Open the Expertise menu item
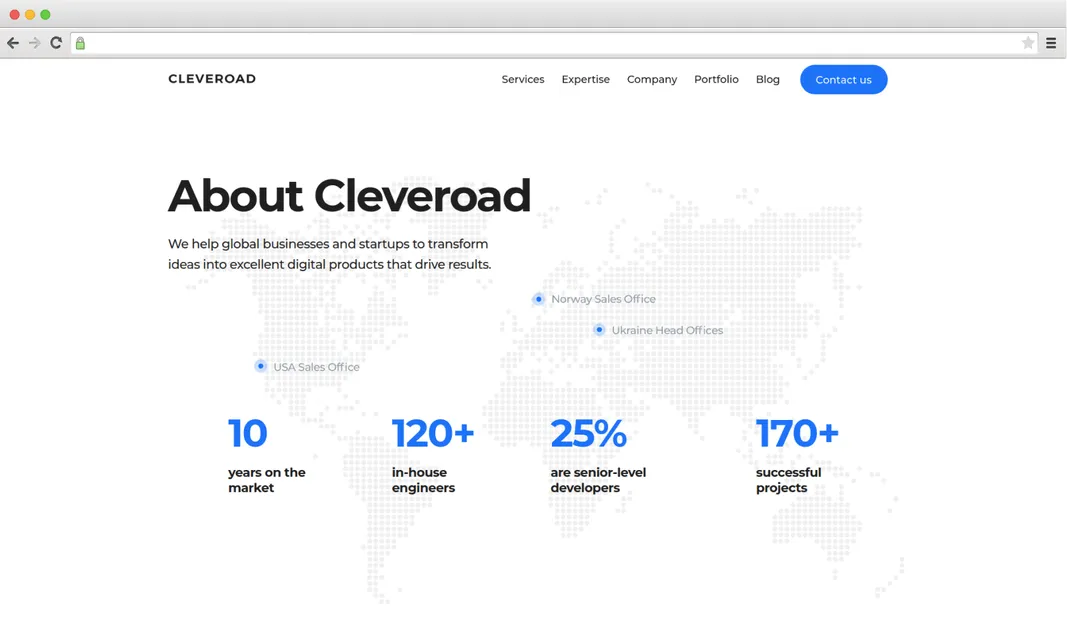 tap(585, 80)
